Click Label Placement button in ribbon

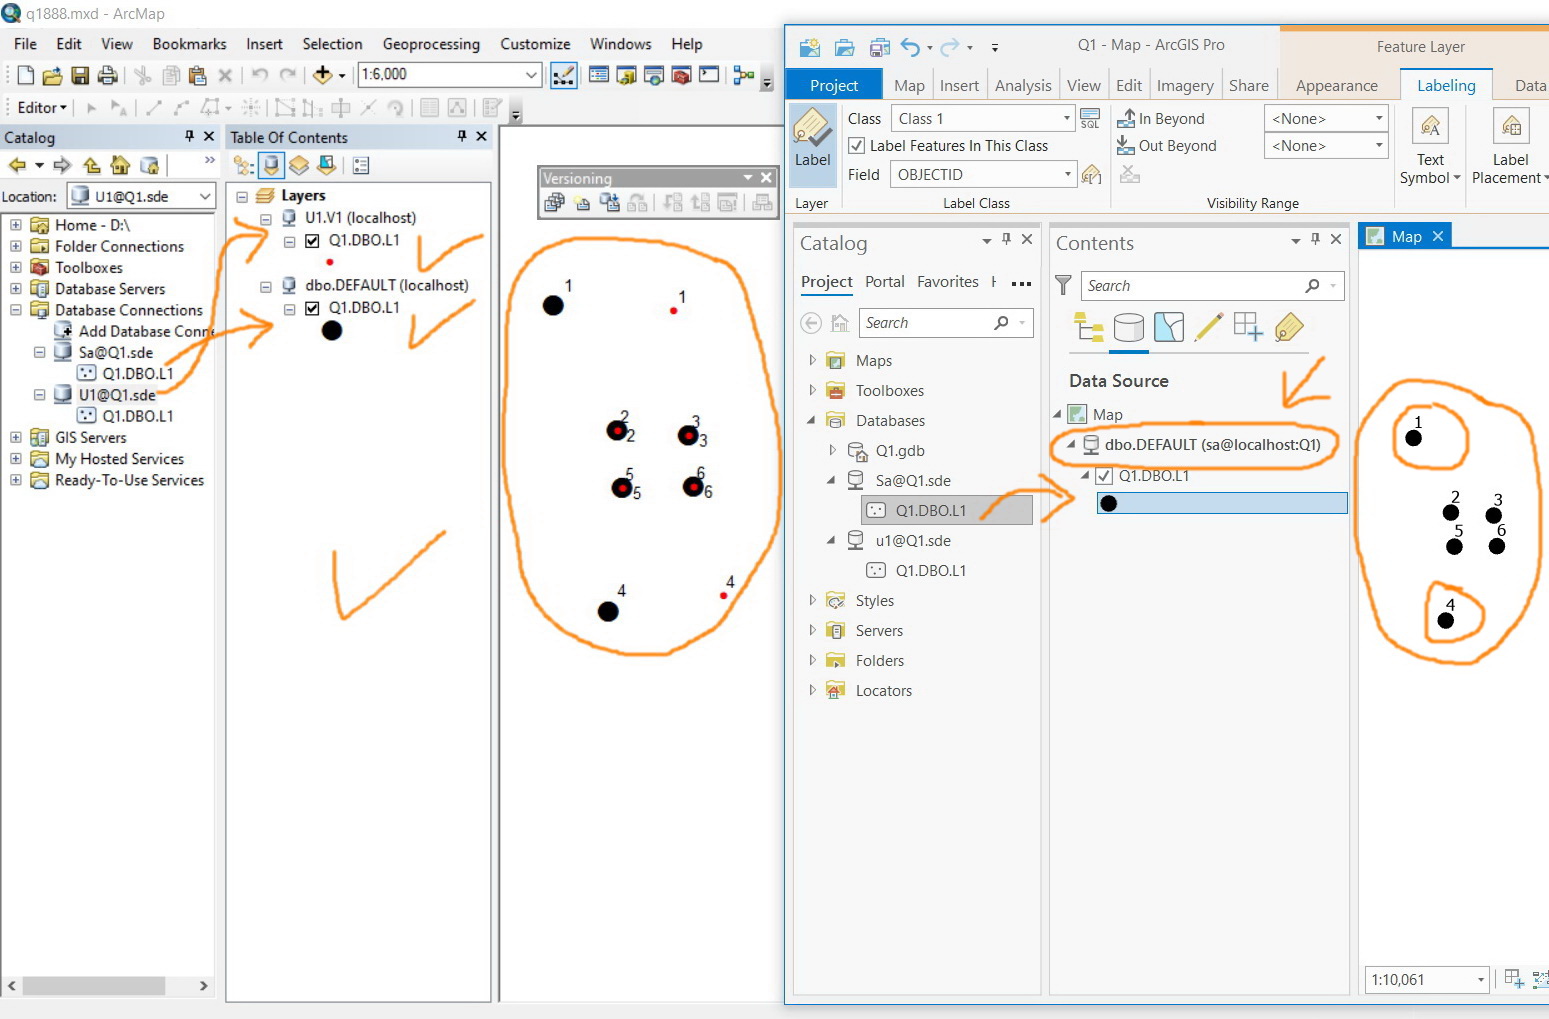coord(1510,146)
